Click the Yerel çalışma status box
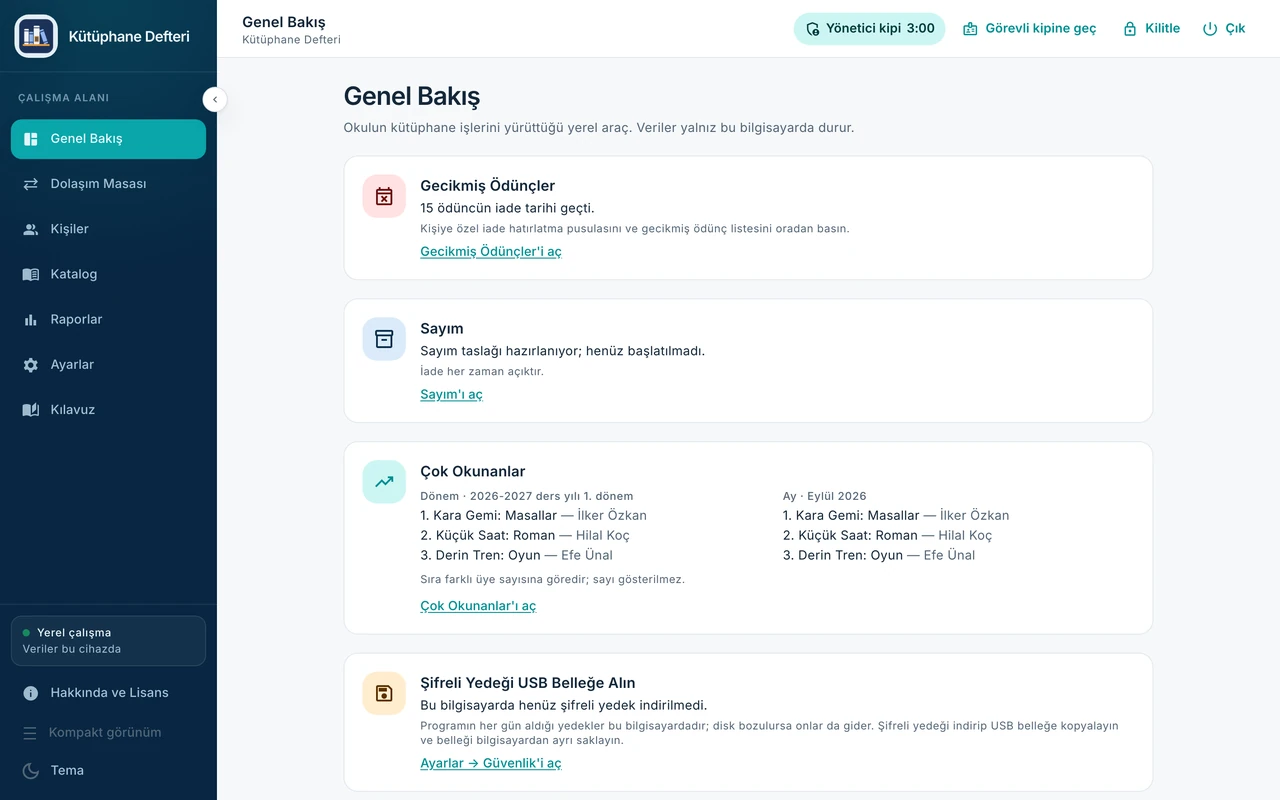The image size is (1280, 800). coord(108,641)
